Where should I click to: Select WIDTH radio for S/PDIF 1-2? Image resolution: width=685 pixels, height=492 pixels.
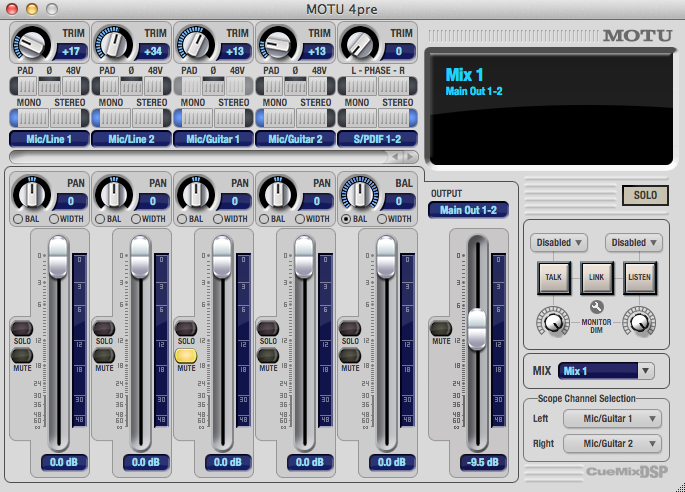382,219
